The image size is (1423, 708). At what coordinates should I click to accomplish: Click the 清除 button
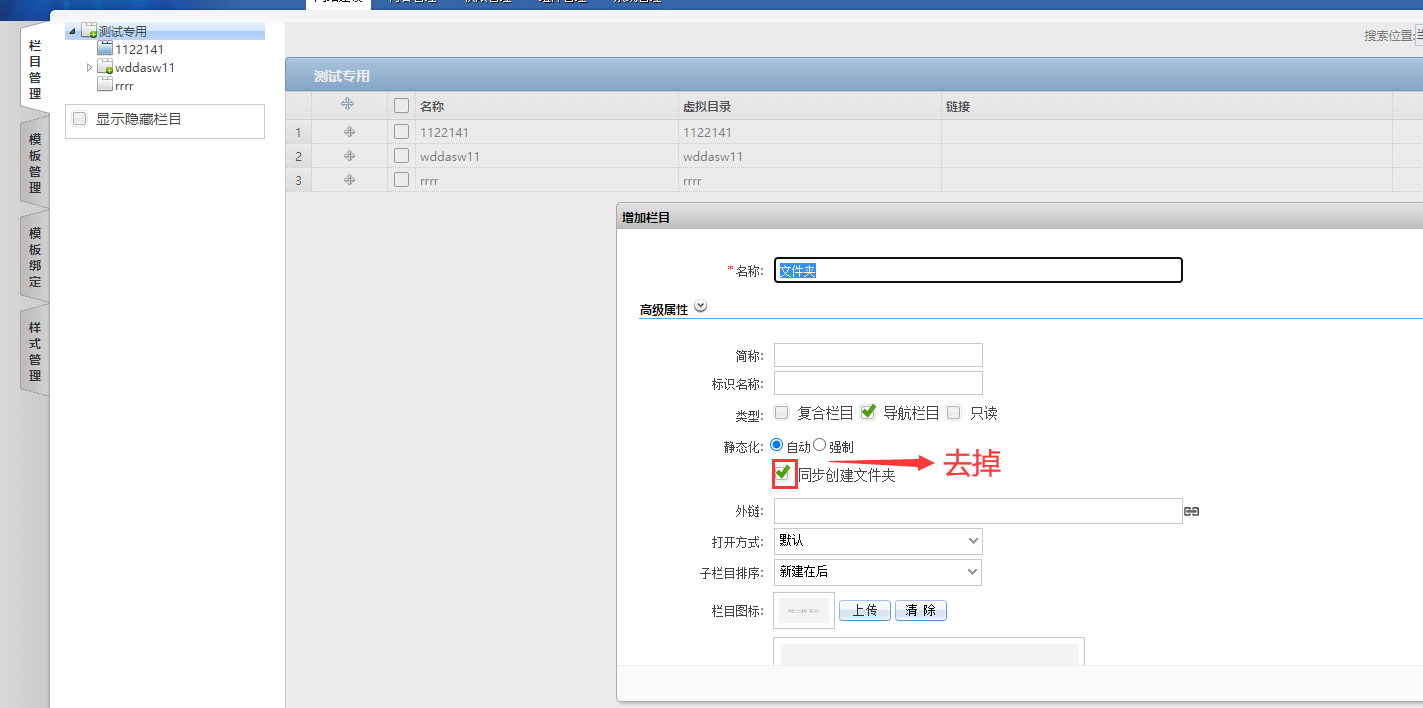pos(920,610)
